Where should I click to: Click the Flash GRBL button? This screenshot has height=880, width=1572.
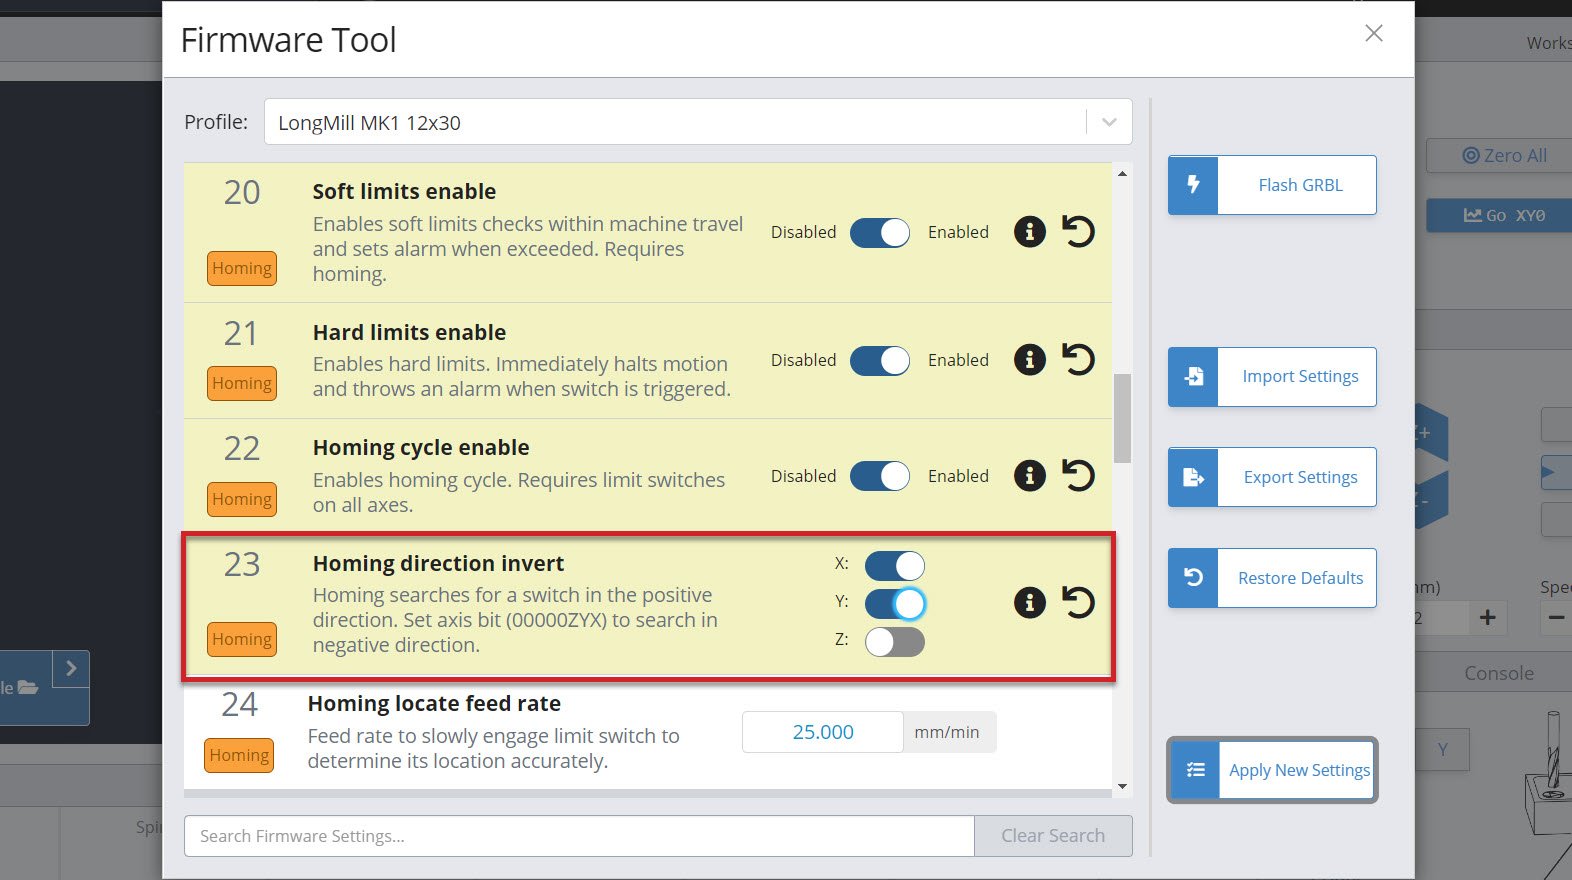pos(1272,185)
